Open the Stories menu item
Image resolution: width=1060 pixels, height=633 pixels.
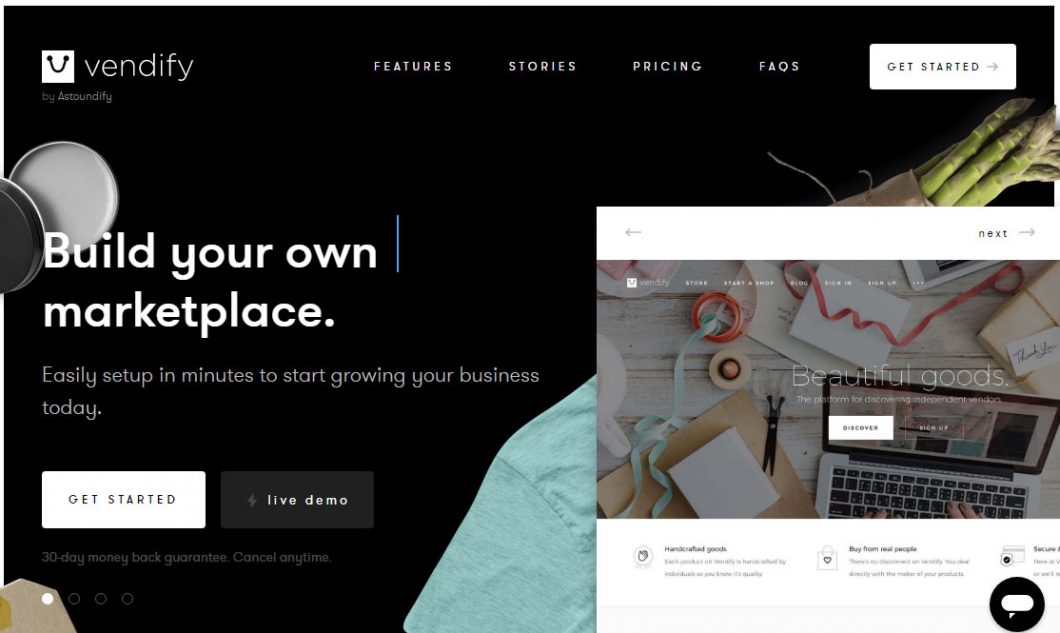543,66
